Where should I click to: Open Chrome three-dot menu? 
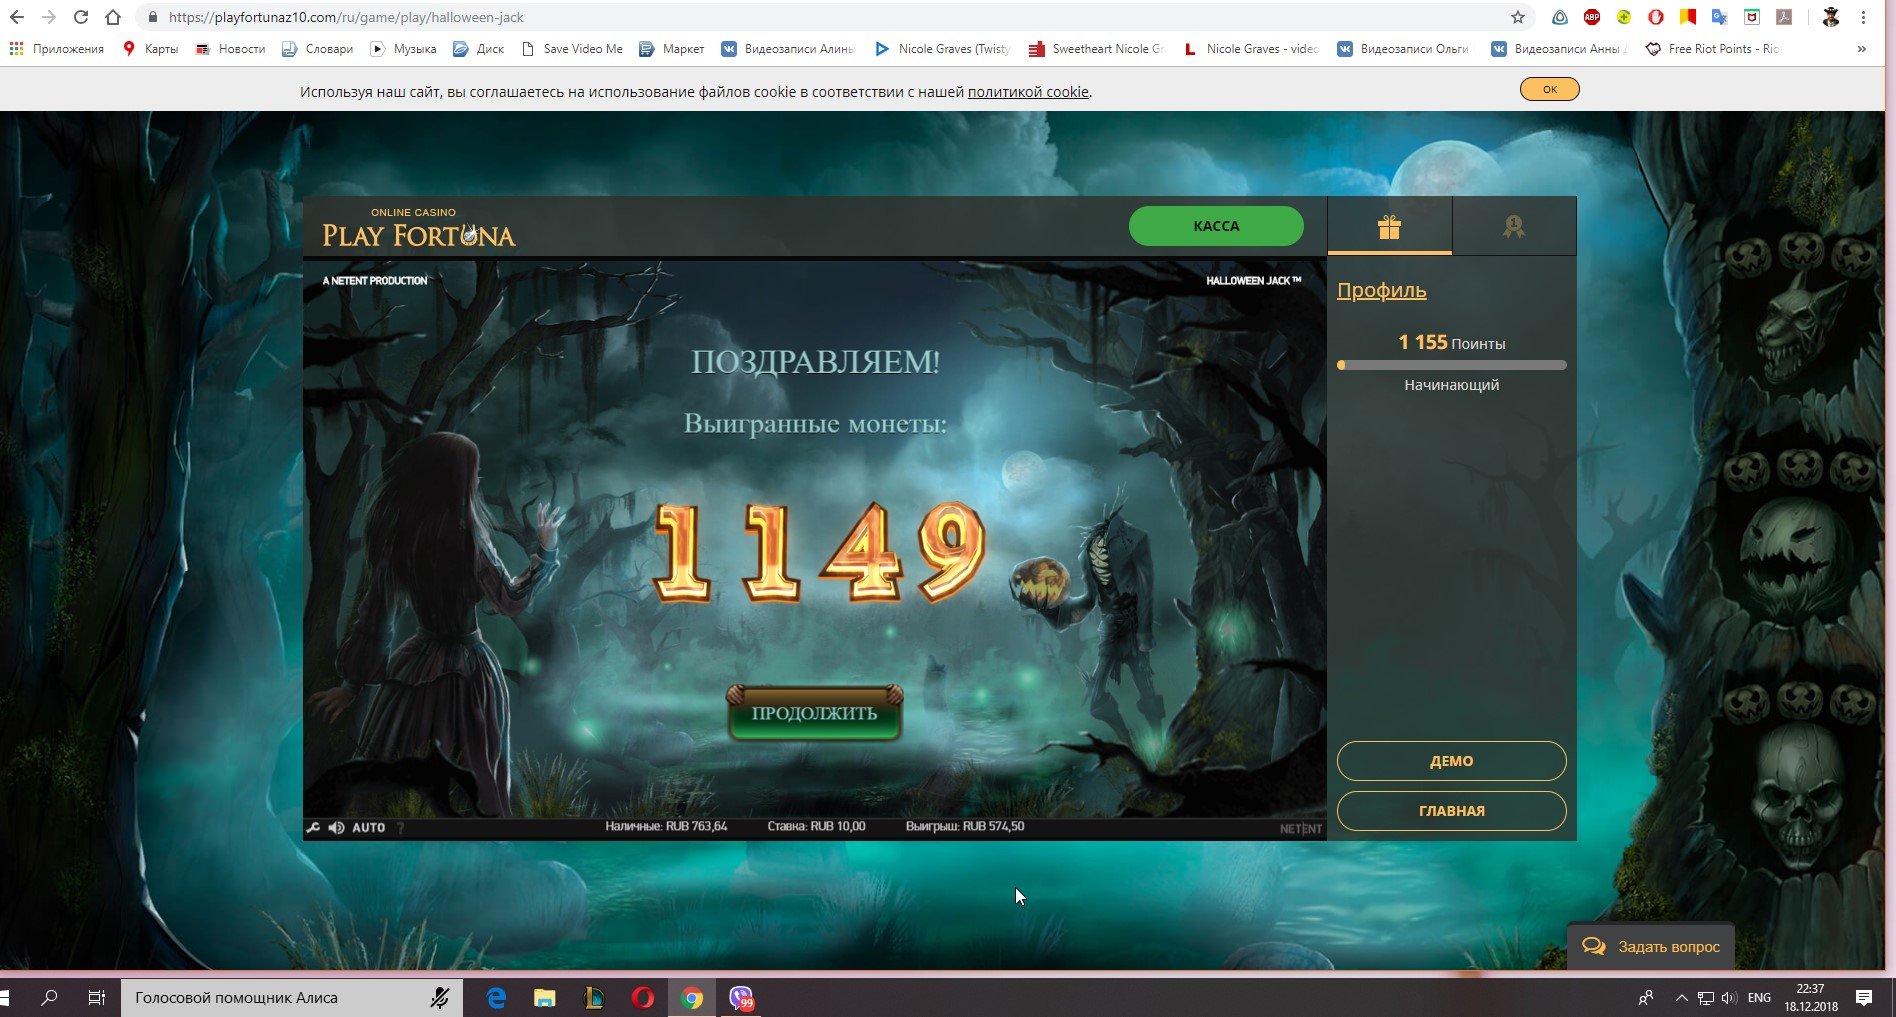pyautogui.click(x=1863, y=17)
